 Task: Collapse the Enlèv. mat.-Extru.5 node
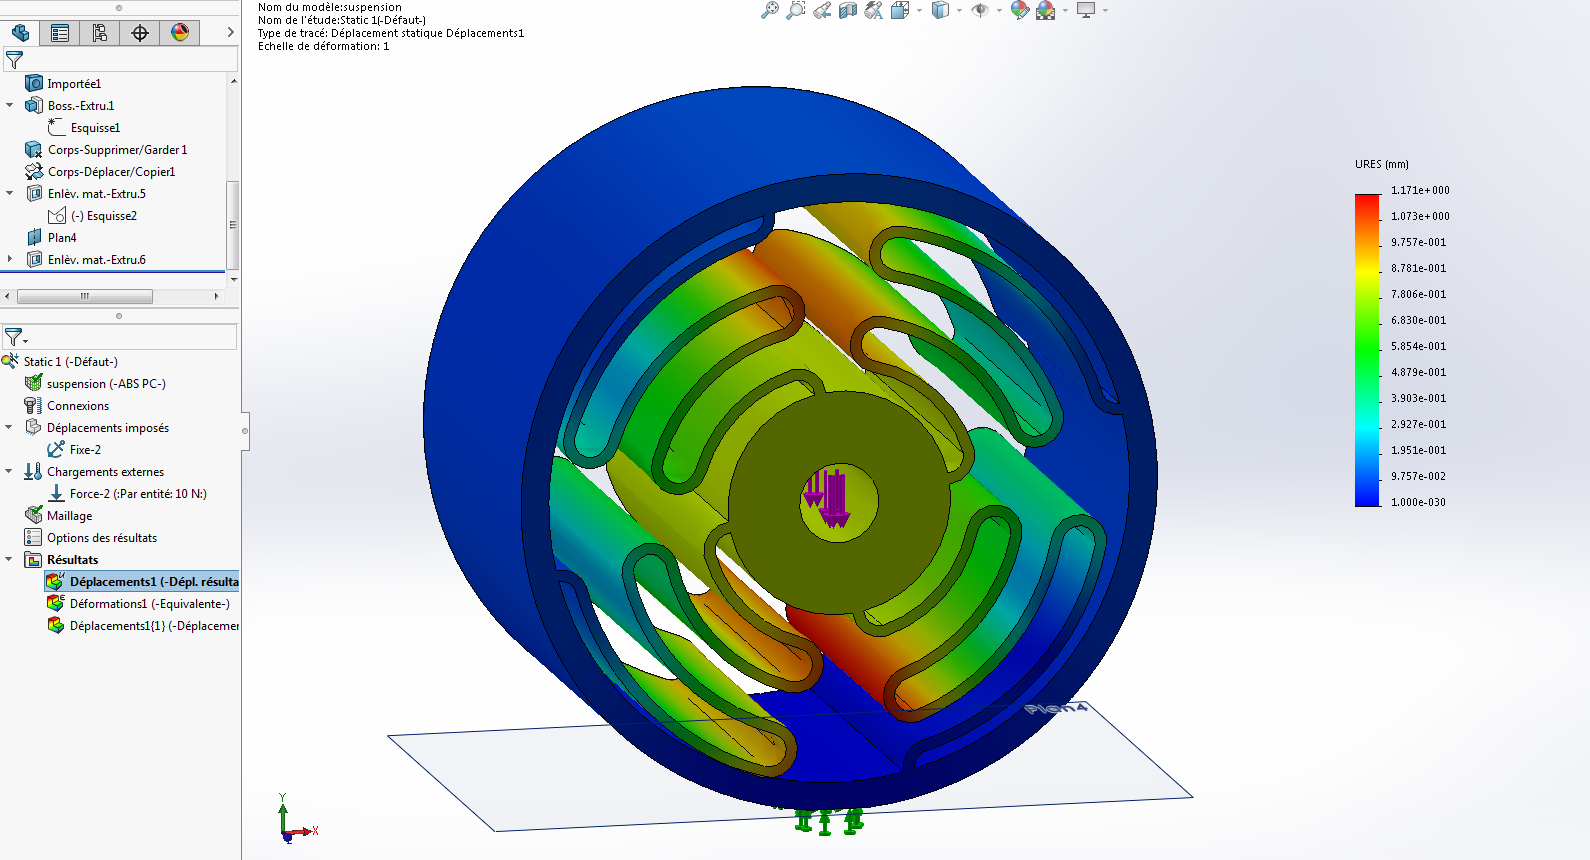10,193
